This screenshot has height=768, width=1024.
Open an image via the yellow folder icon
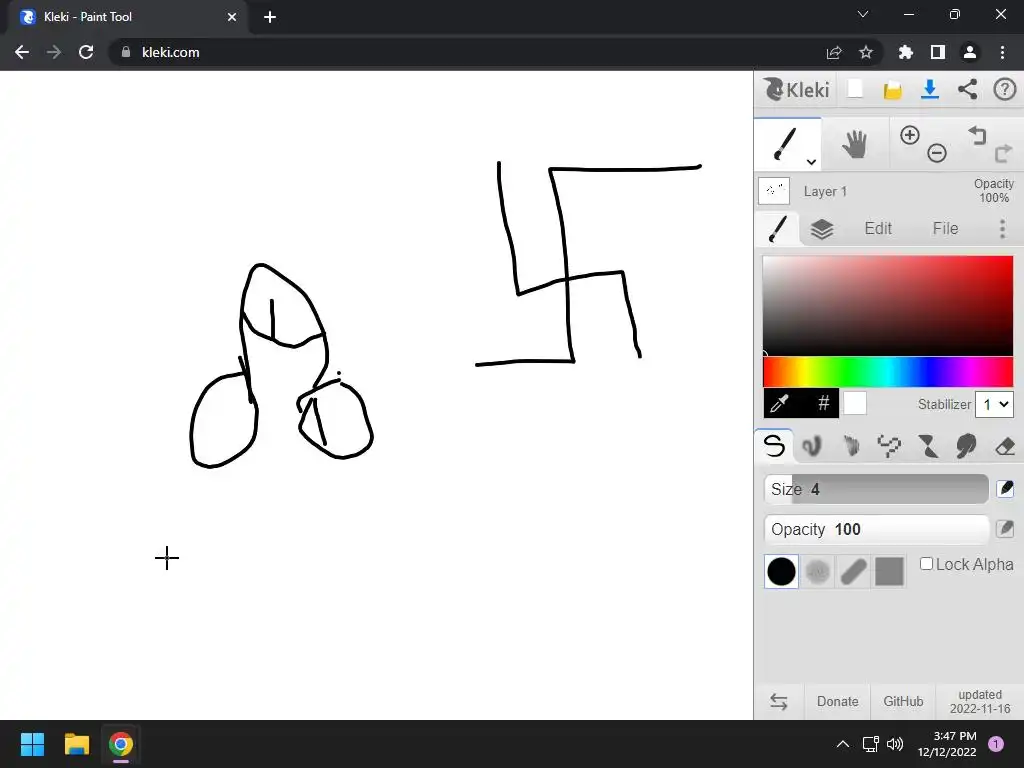pyautogui.click(x=893, y=90)
